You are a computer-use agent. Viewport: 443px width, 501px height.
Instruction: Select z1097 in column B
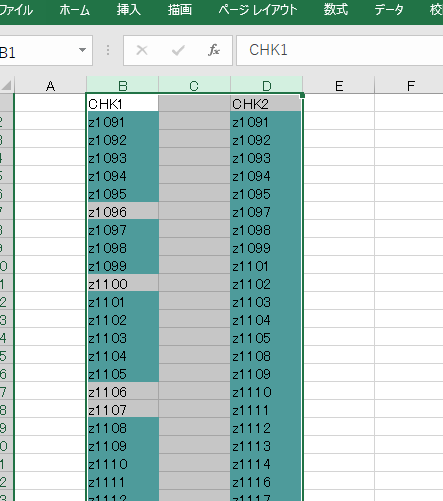[x=123, y=230]
